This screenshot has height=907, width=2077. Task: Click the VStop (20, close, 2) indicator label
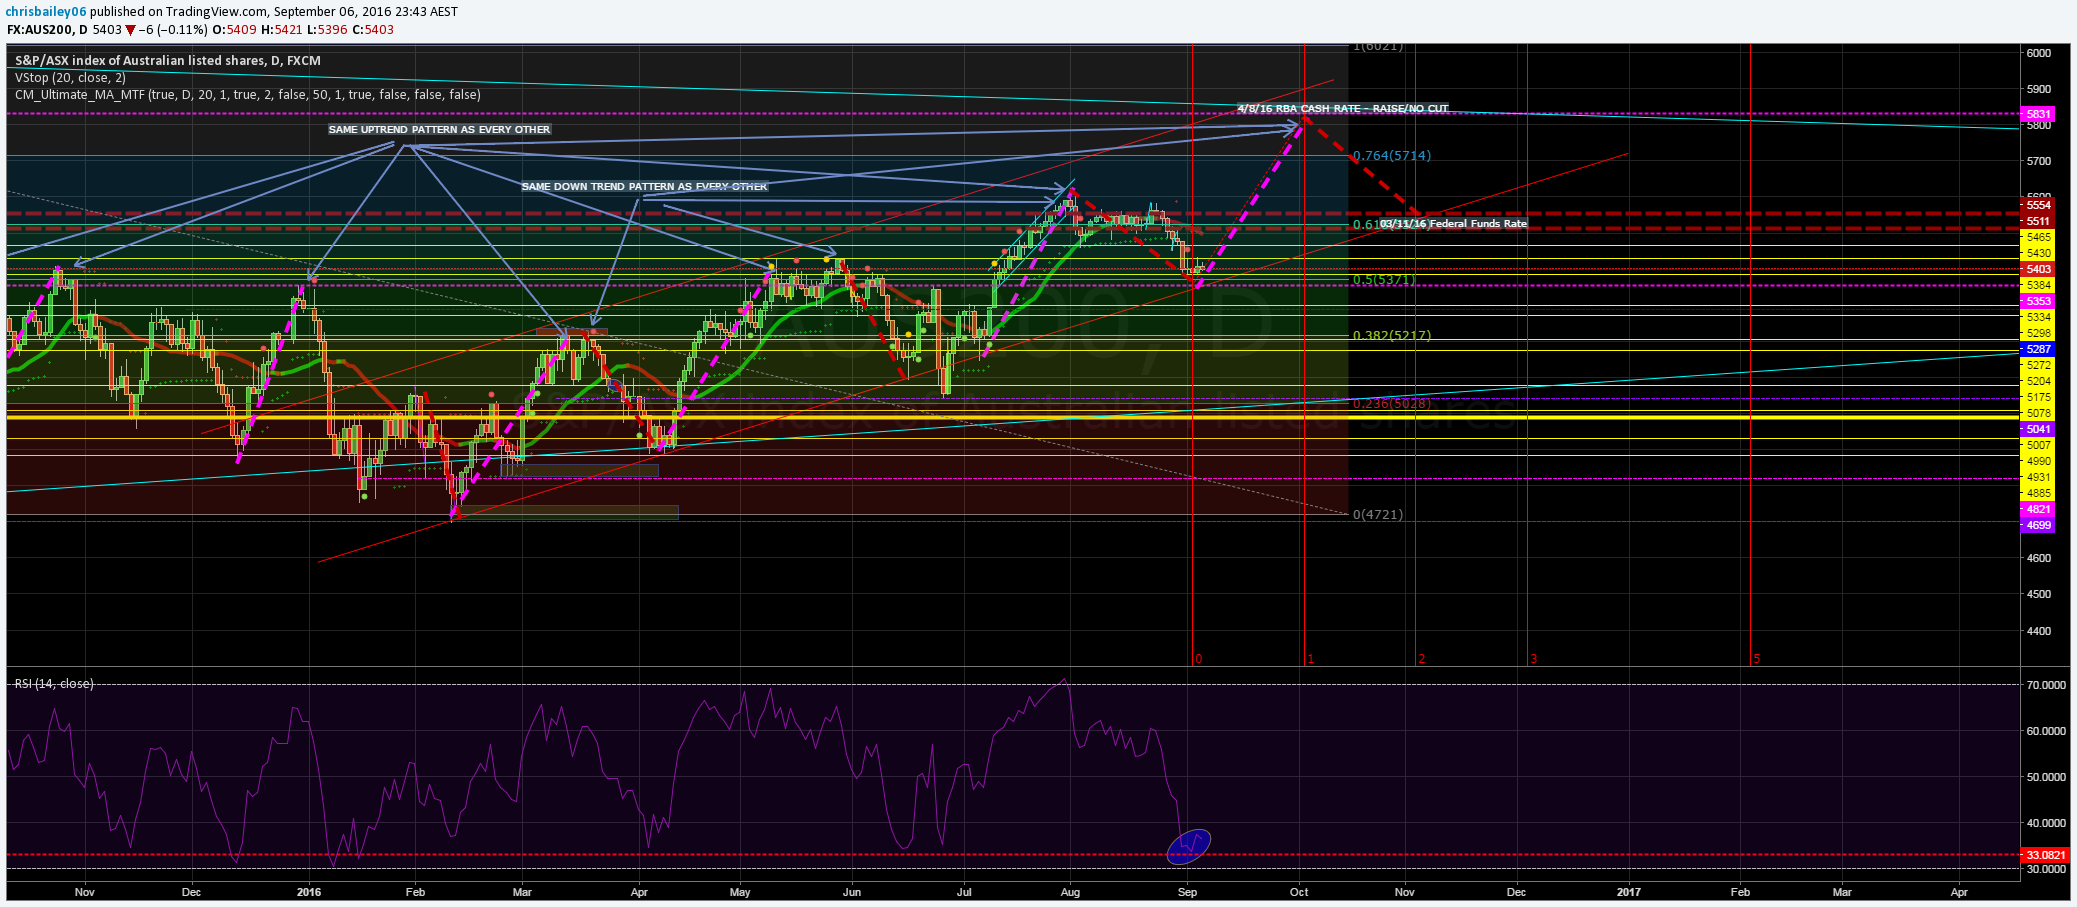(x=70, y=78)
